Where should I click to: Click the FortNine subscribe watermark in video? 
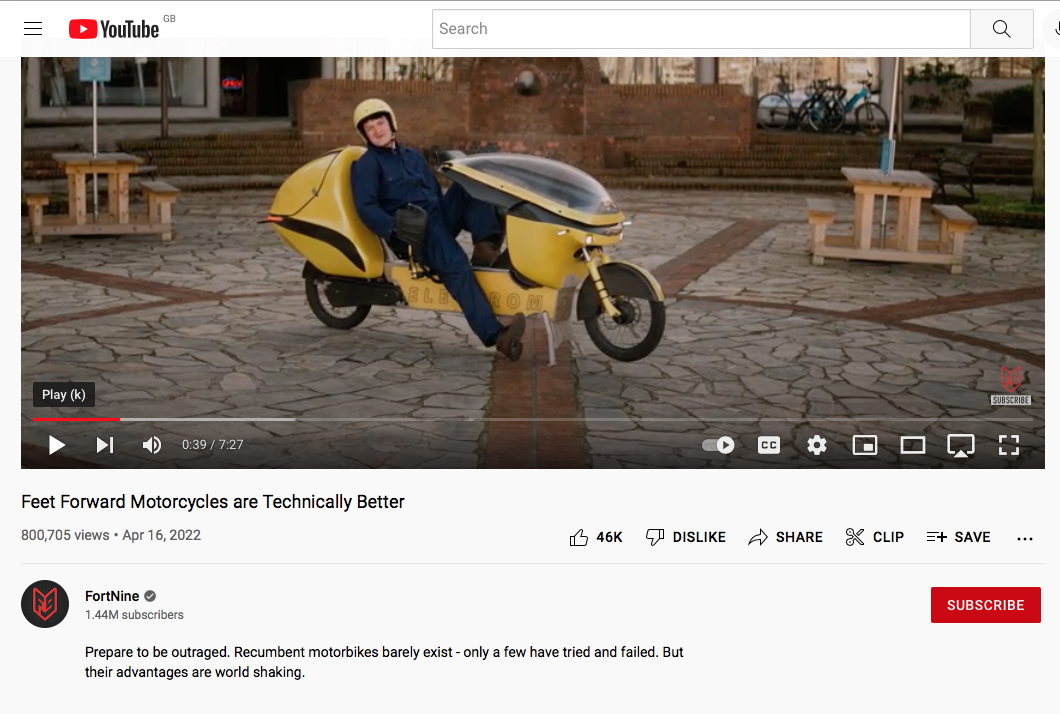pyautogui.click(x=1011, y=385)
